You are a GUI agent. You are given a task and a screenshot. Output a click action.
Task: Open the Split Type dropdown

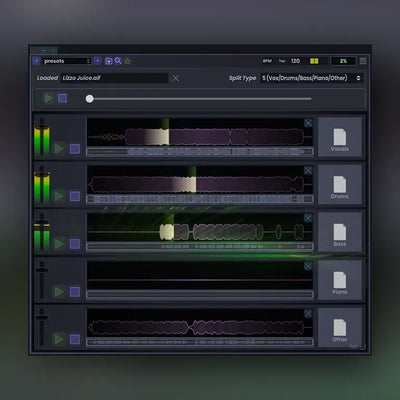pyautogui.click(x=311, y=78)
